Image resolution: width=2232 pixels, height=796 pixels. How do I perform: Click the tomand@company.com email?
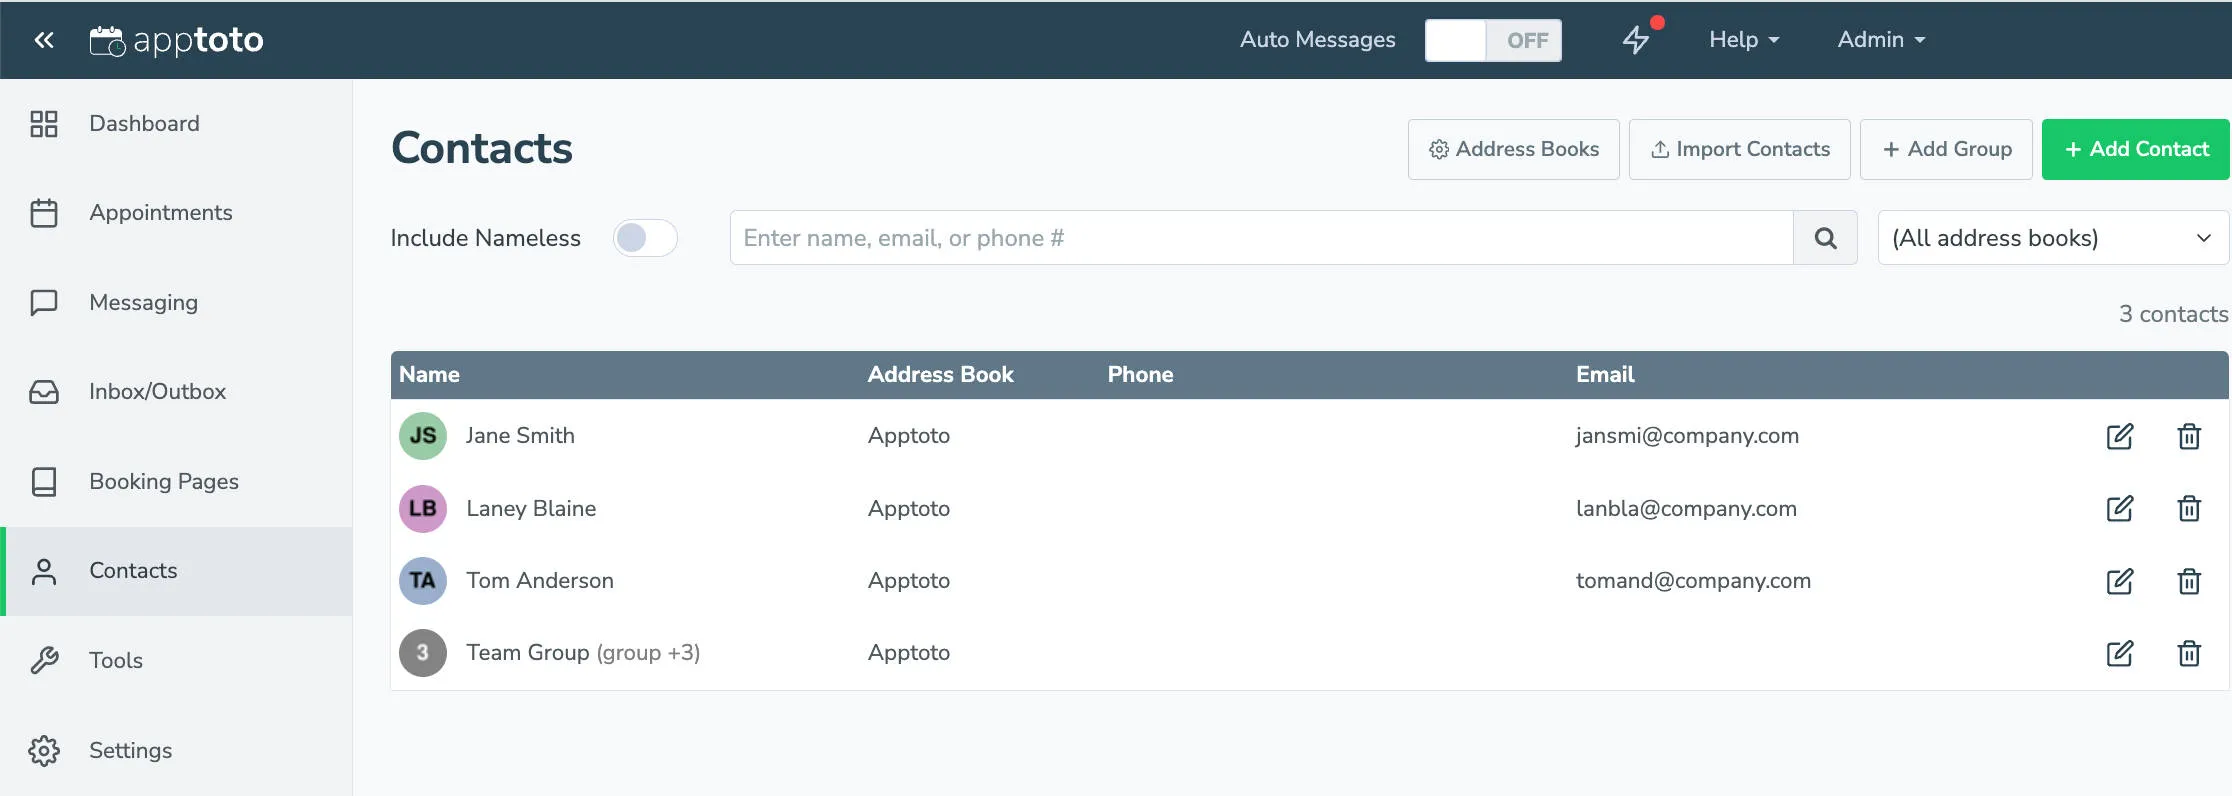1693,581
